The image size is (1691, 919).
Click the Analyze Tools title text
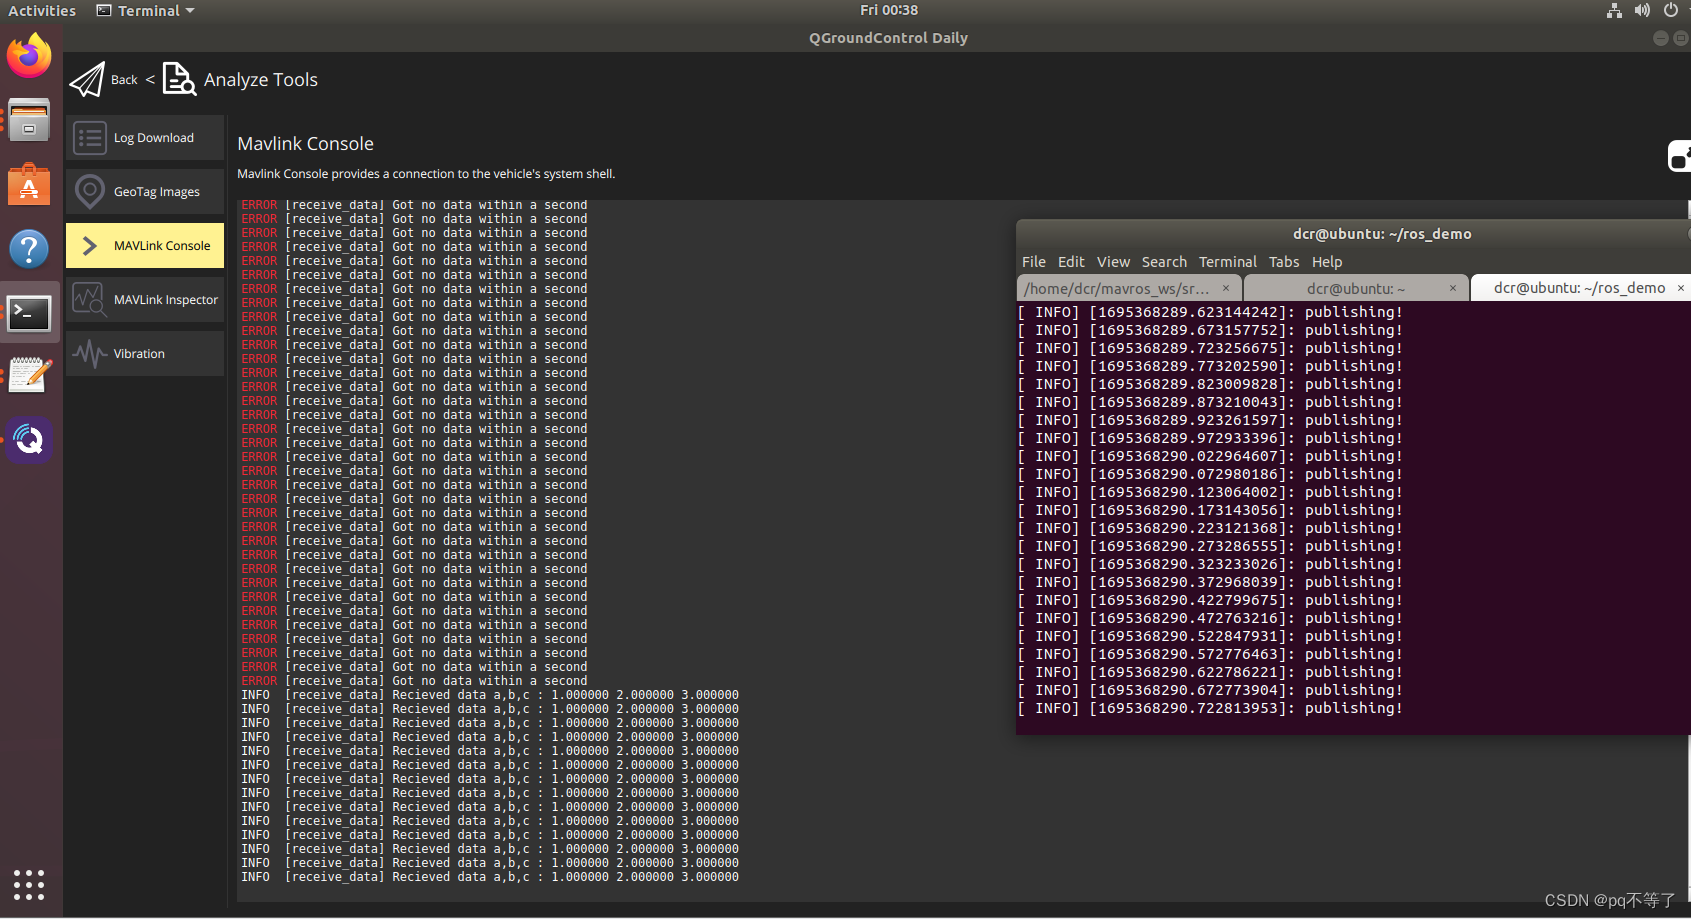(x=261, y=80)
